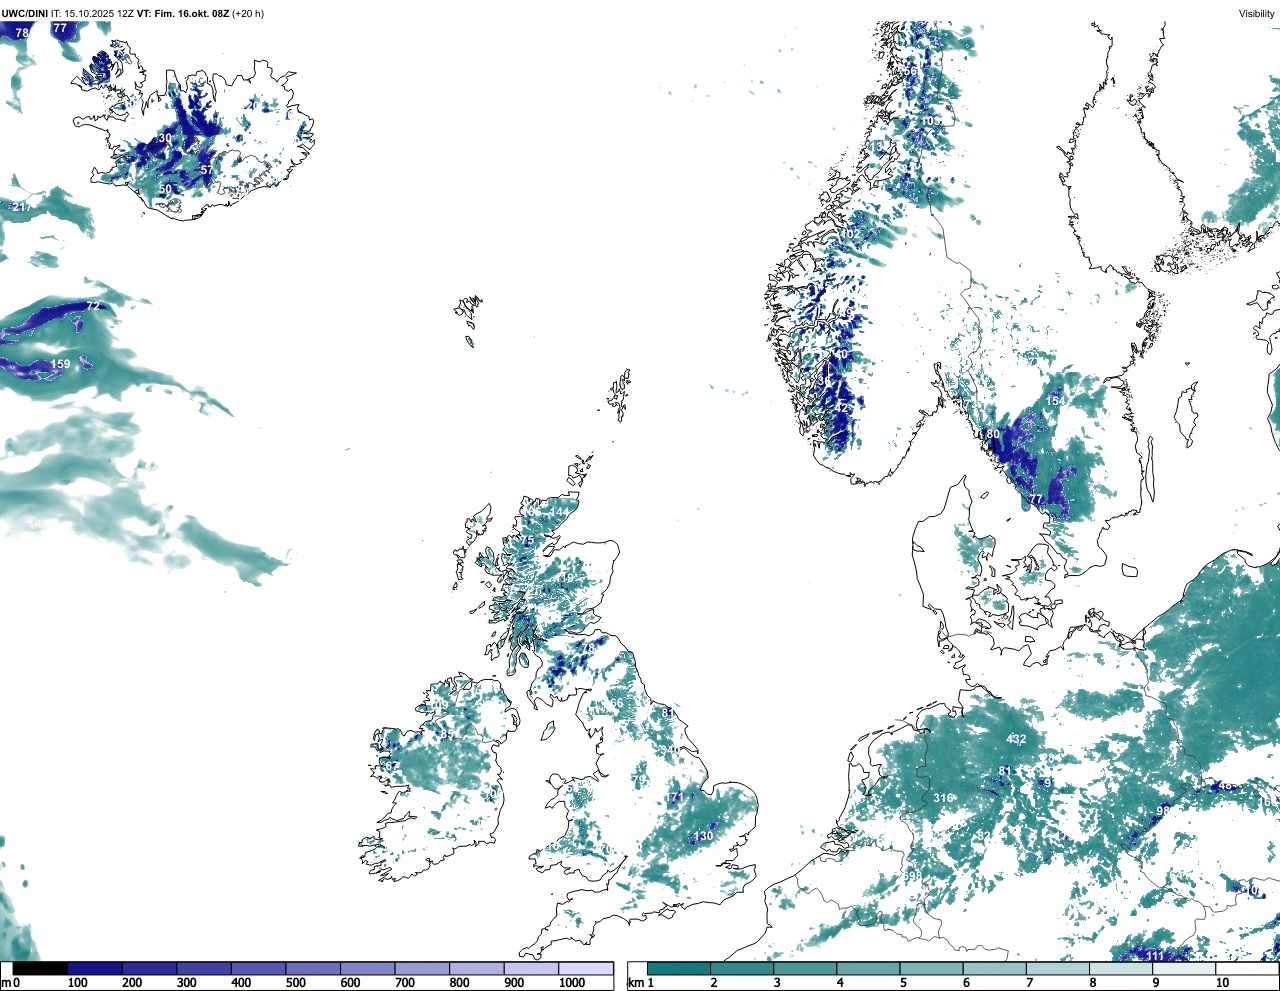Click the 4–5 km legend swatch
Screen dimensions: 1280x991
pos(868,968)
